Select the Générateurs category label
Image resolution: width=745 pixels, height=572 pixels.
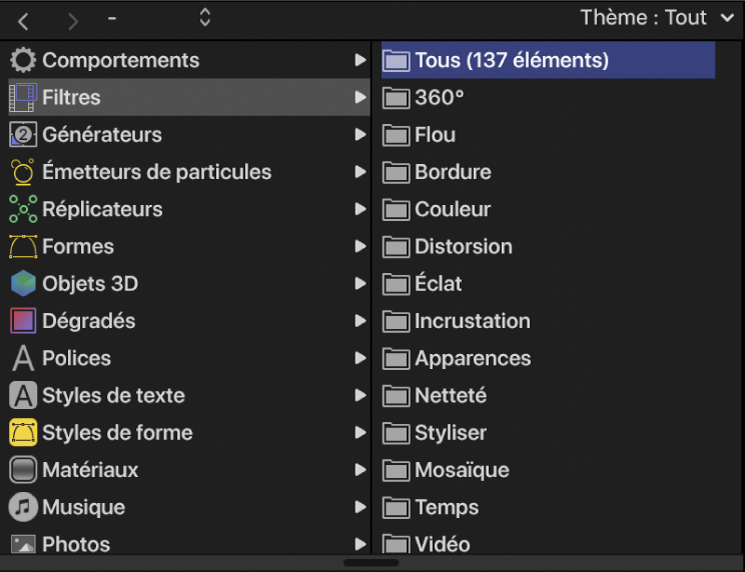(102, 135)
